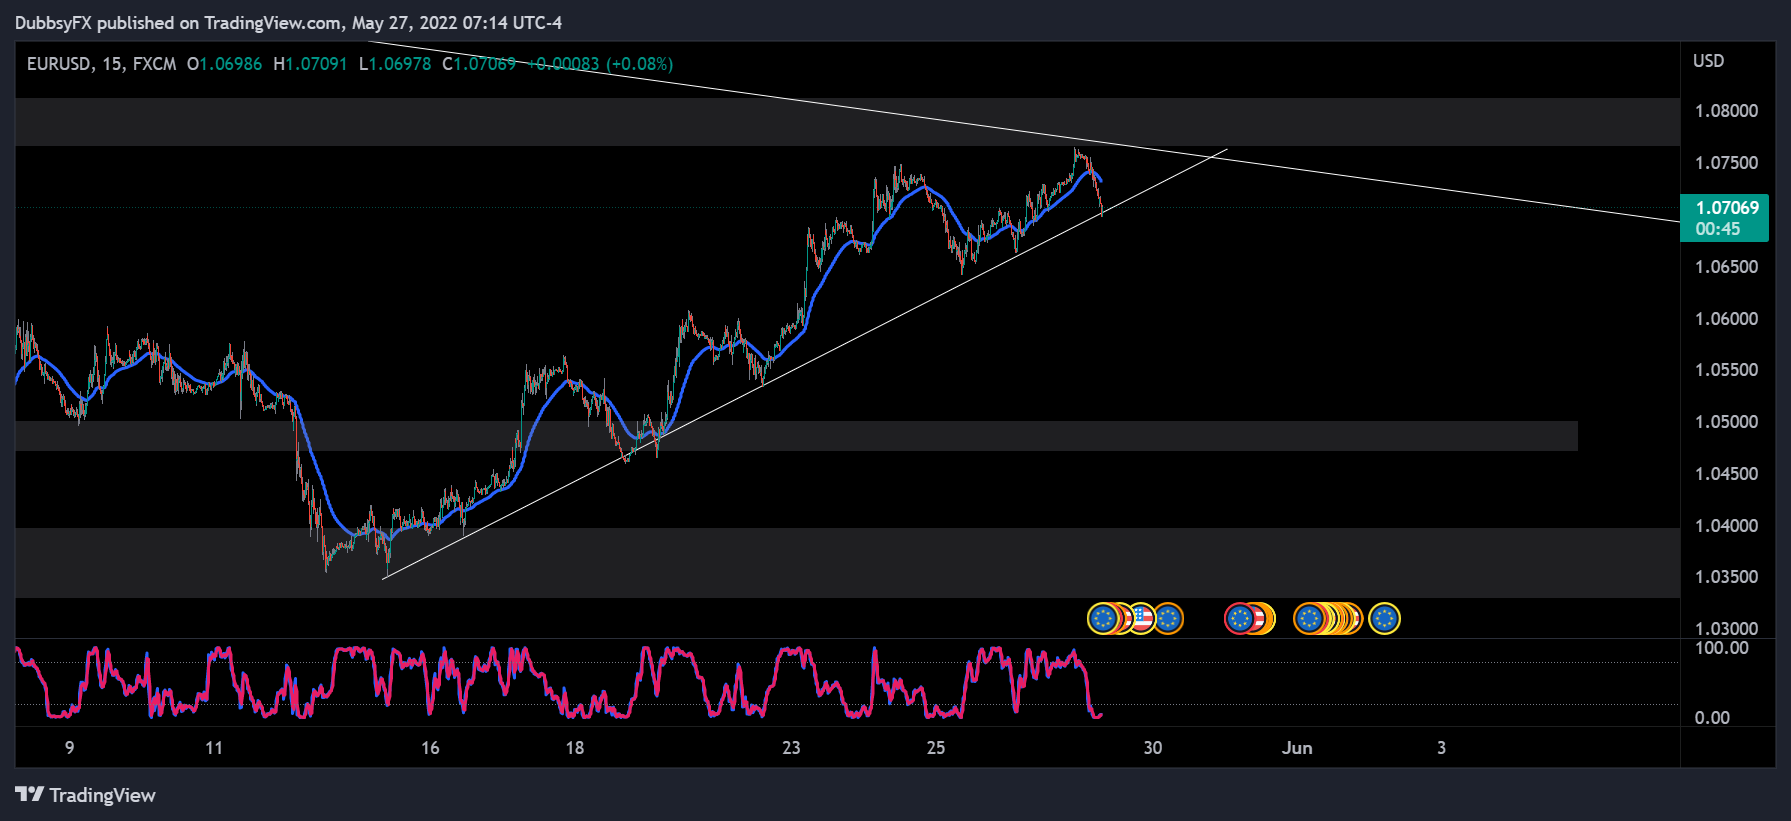
Task: Select the last EU event icon before date 3
Action: click(1384, 618)
